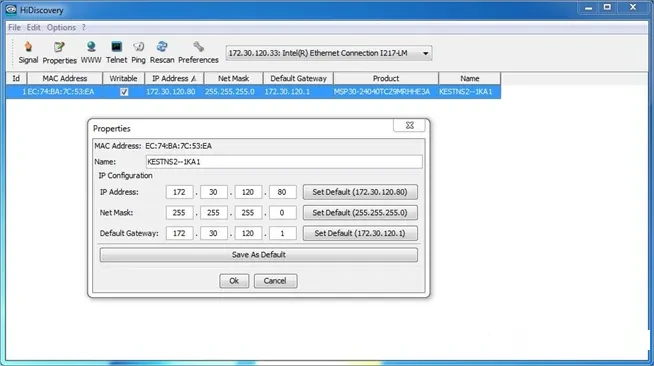This screenshot has height=366, width=654.
Task: Close the HiDiscovery window
Action: pyautogui.click(x=633, y=8)
